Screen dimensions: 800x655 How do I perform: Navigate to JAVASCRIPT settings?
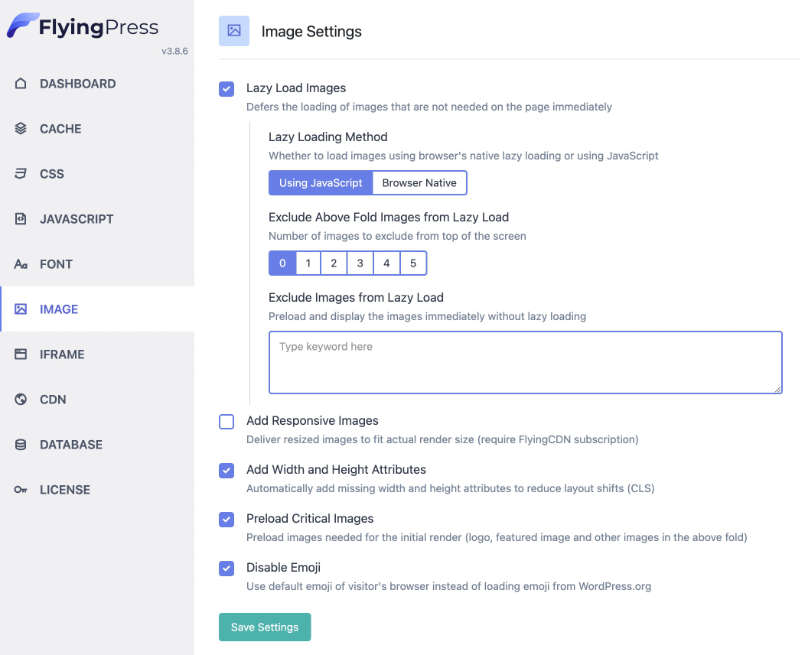97,219
